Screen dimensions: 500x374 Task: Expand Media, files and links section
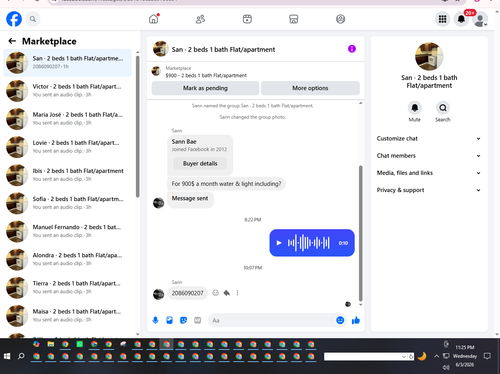click(x=429, y=173)
